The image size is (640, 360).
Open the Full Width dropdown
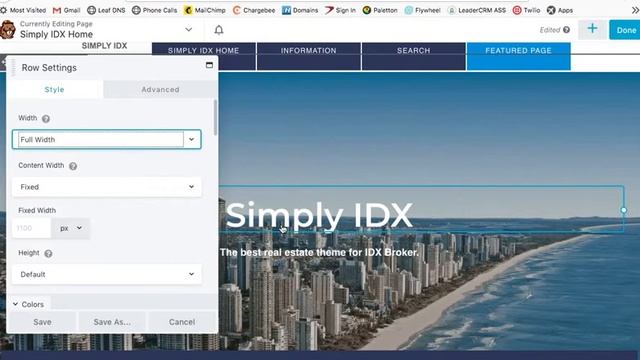point(107,140)
